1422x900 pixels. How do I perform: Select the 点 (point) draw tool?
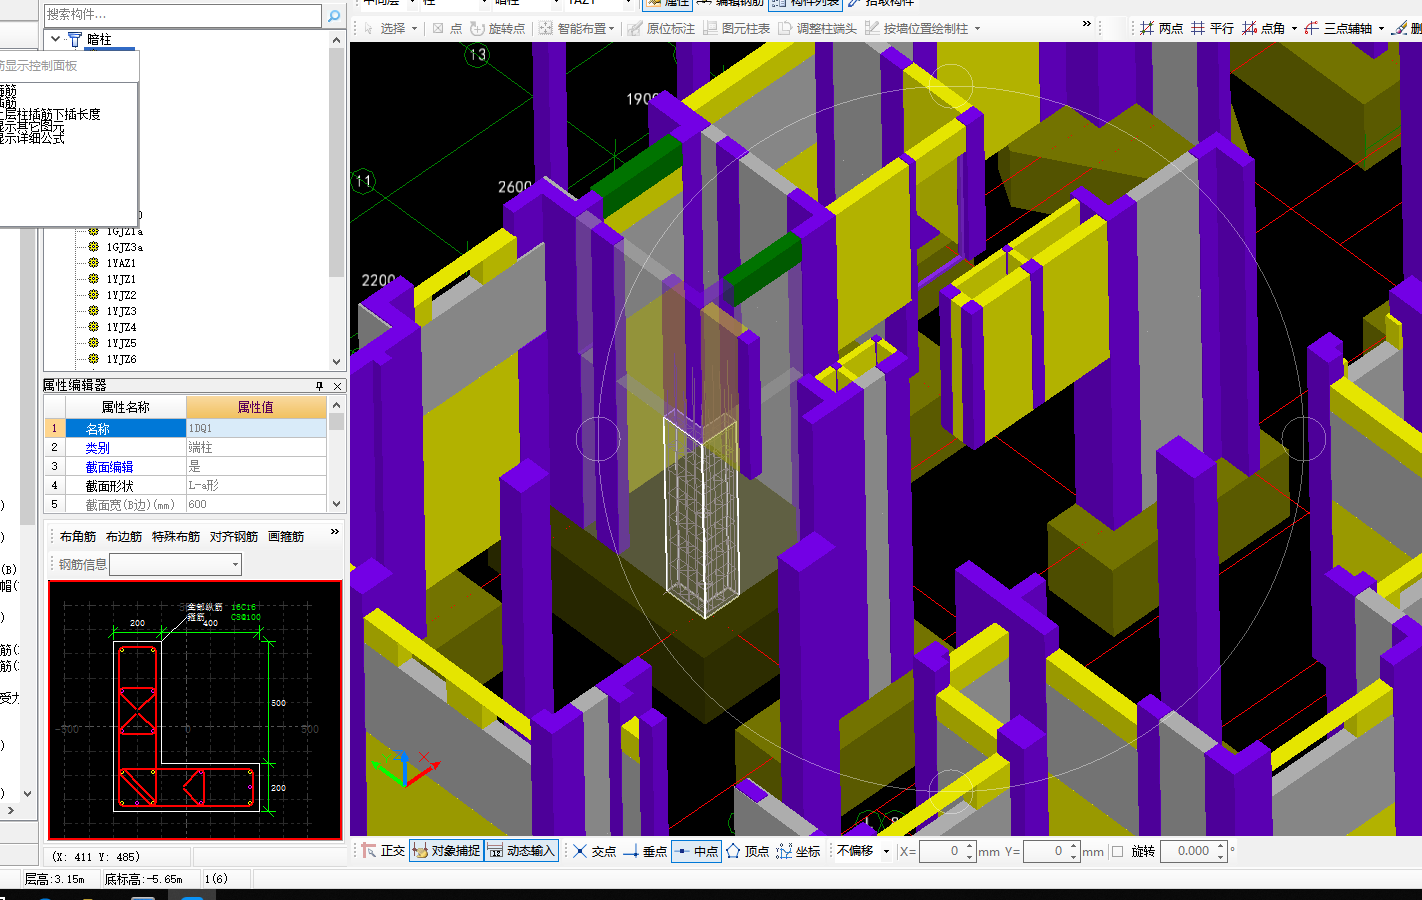[447, 28]
